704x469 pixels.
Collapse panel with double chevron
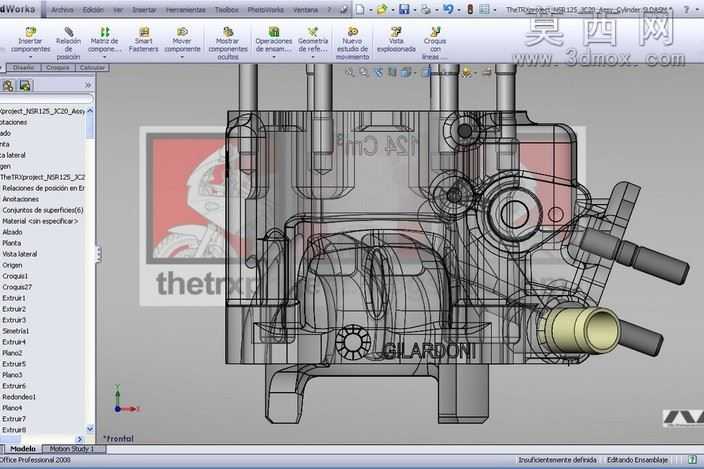(88, 85)
